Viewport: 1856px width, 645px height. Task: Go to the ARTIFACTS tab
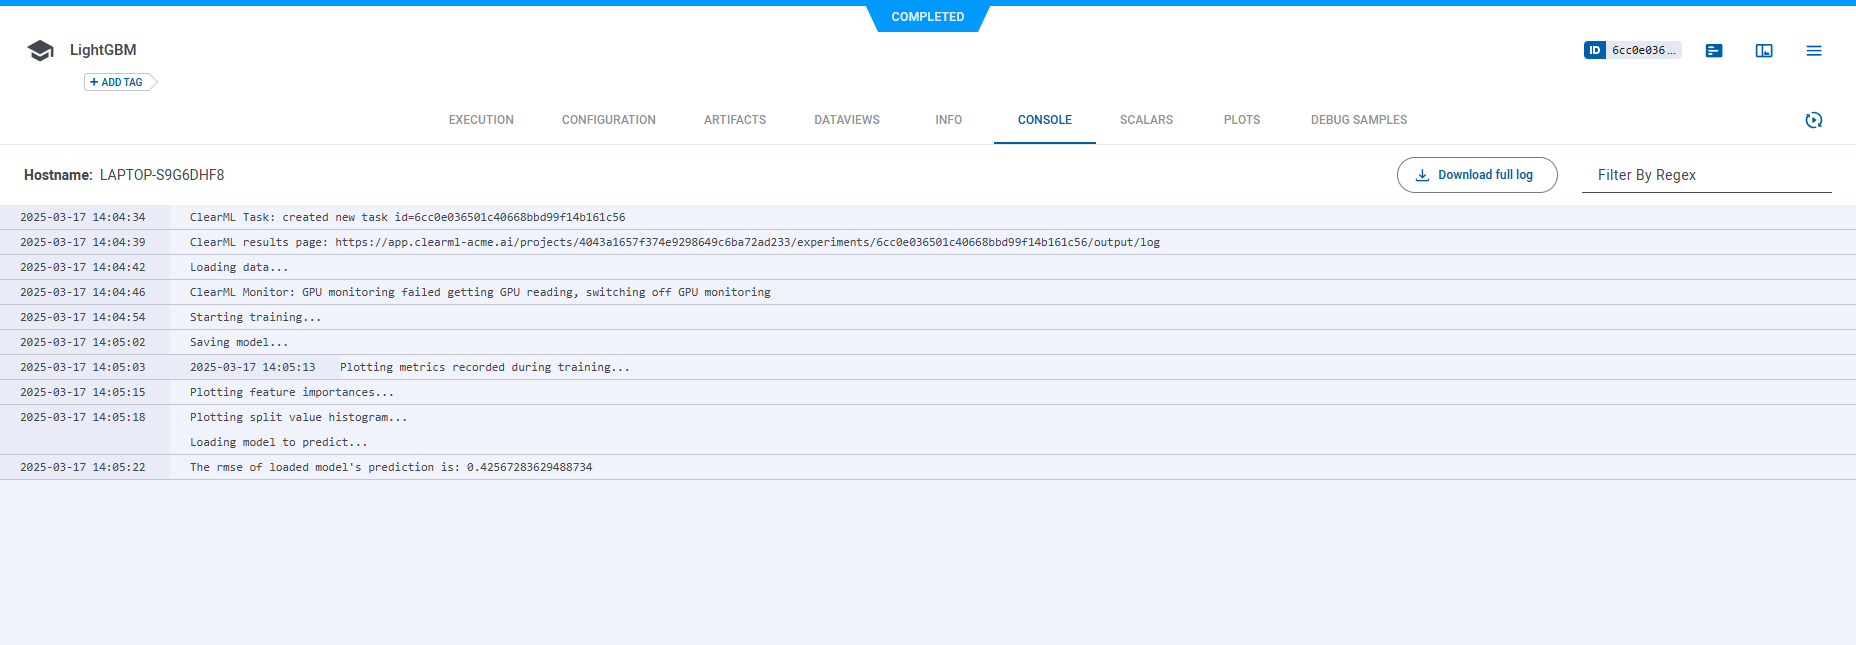pos(734,120)
